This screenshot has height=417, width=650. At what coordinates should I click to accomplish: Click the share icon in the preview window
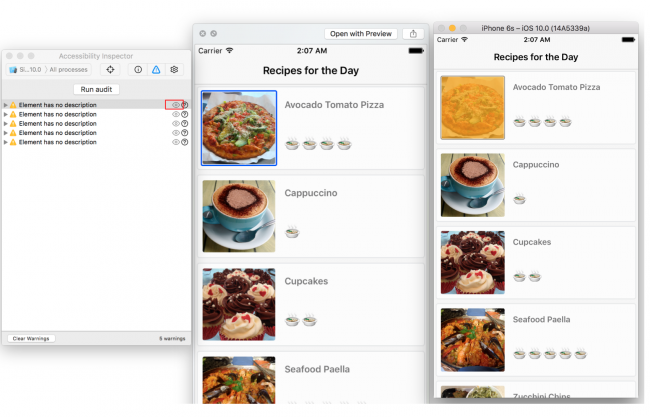click(x=413, y=34)
